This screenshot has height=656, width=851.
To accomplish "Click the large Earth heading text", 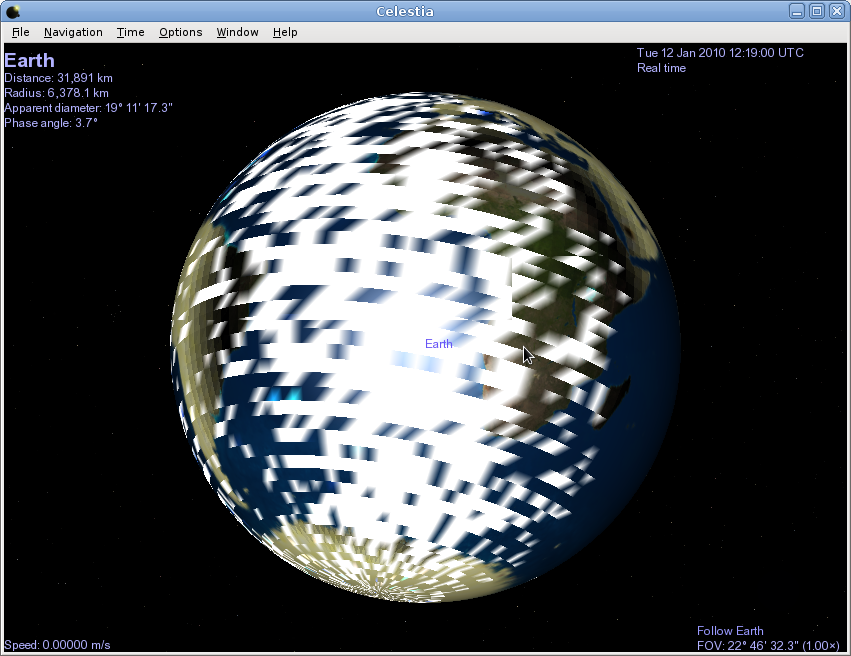I will tap(29, 60).
